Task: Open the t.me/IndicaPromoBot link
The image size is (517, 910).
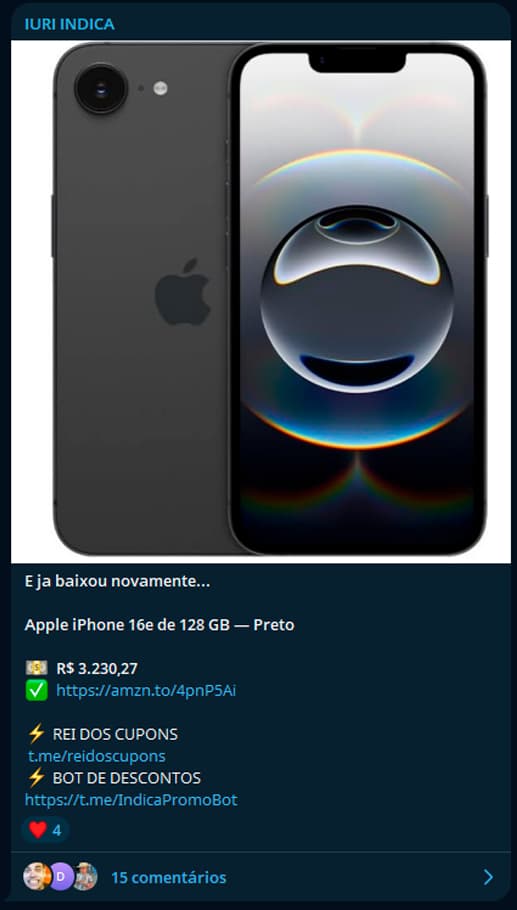Action: click(131, 800)
